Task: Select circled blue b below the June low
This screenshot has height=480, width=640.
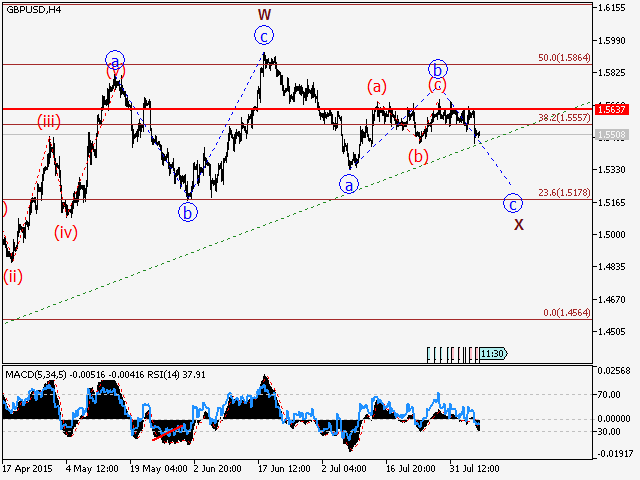Action: tap(188, 212)
